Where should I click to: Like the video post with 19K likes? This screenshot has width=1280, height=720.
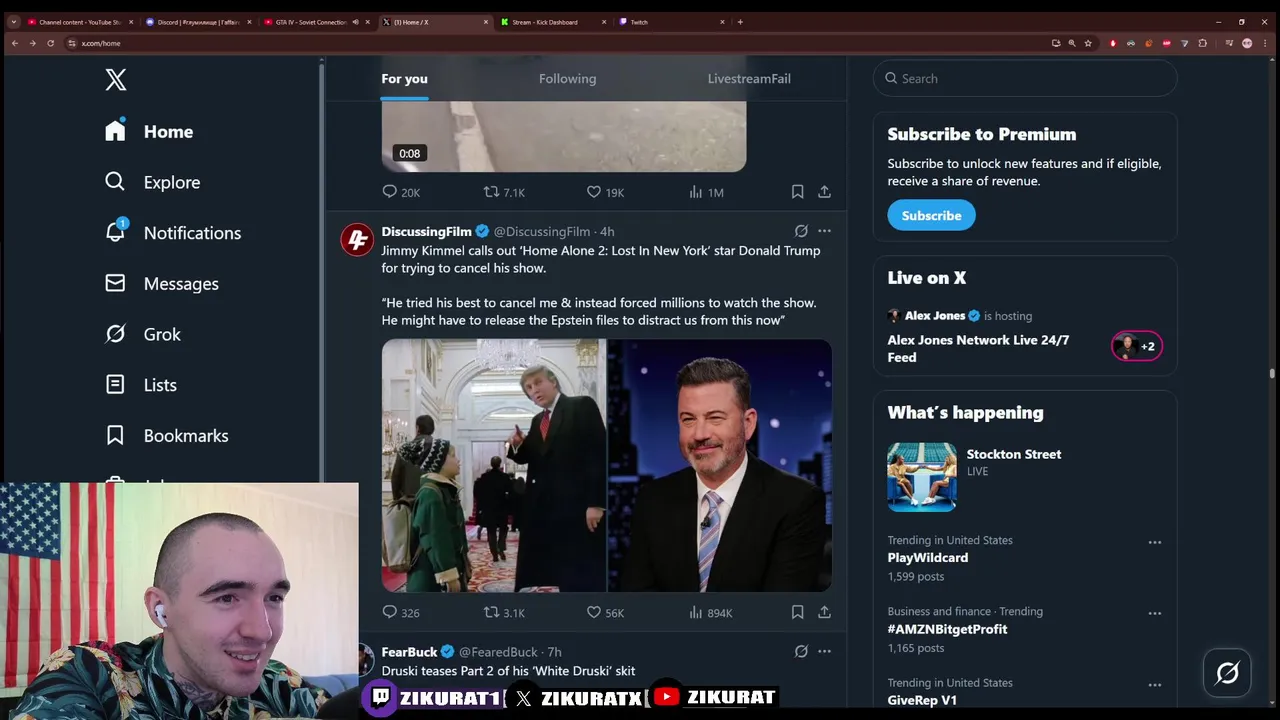point(605,192)
